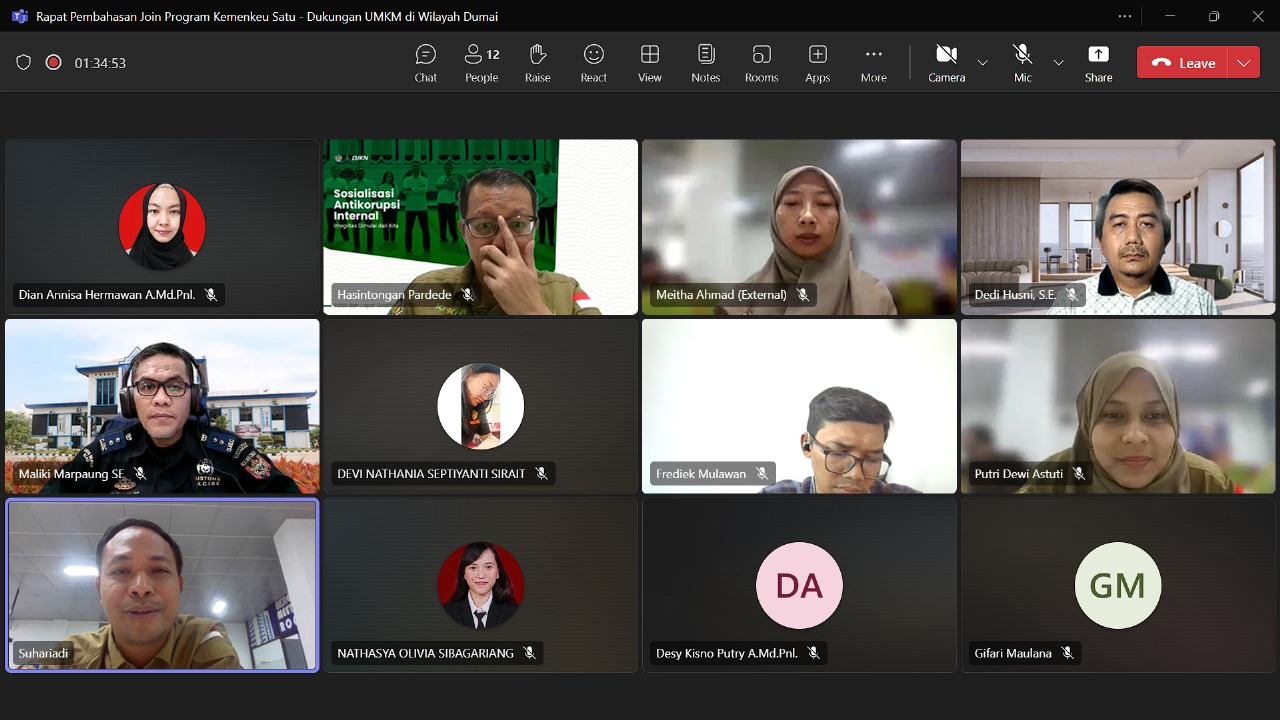This screenshot has height=720, width=1280.
Task: Open the More actions menu
Action: (x=873, y=62)
